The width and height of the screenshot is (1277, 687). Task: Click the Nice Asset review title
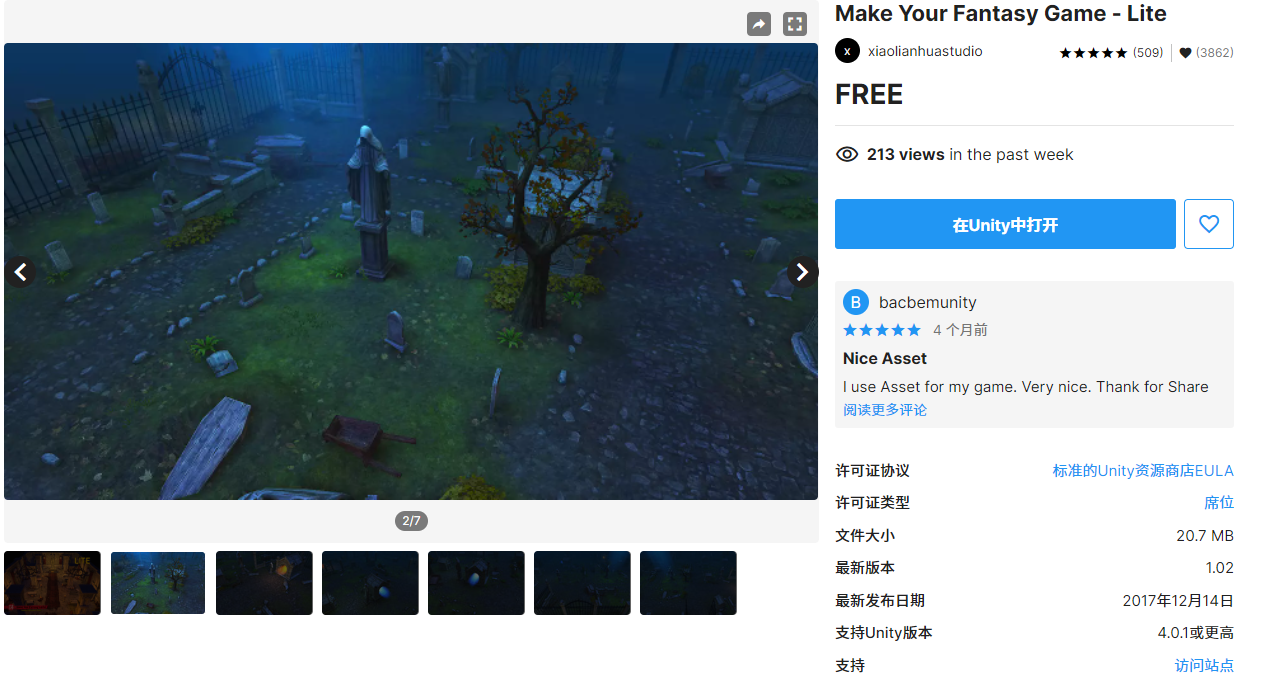click(x=885, y=358)
